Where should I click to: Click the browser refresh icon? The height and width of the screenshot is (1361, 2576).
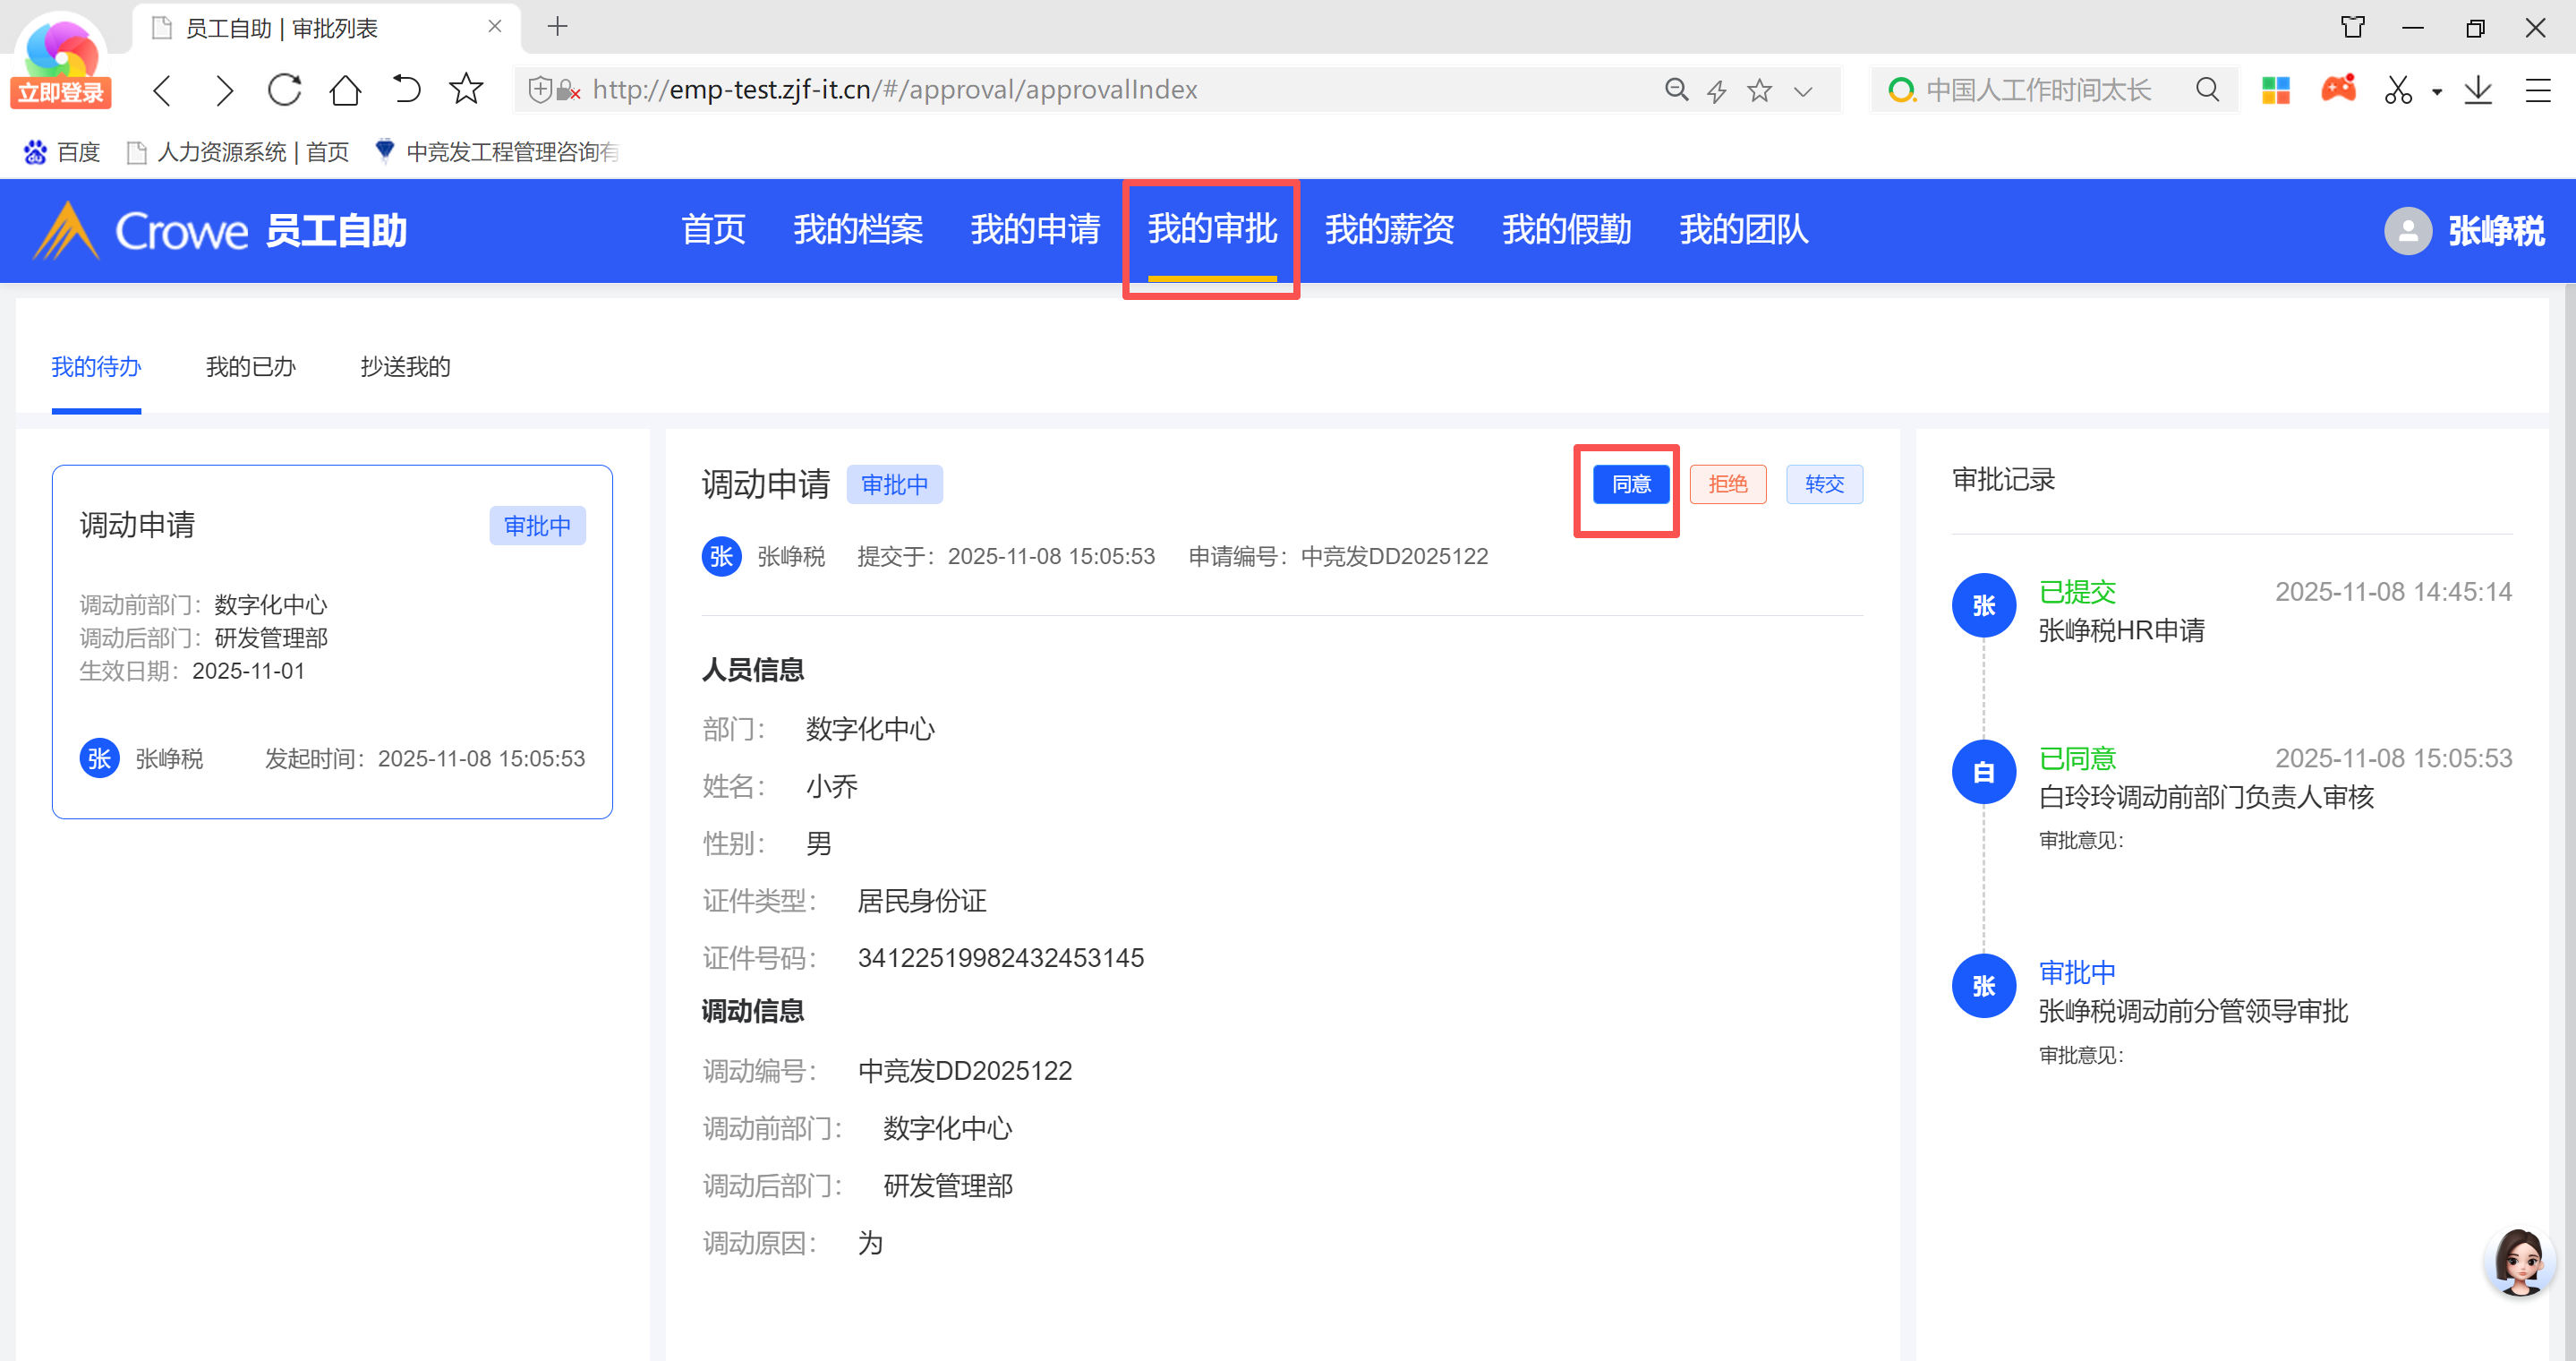coord(284,90)
